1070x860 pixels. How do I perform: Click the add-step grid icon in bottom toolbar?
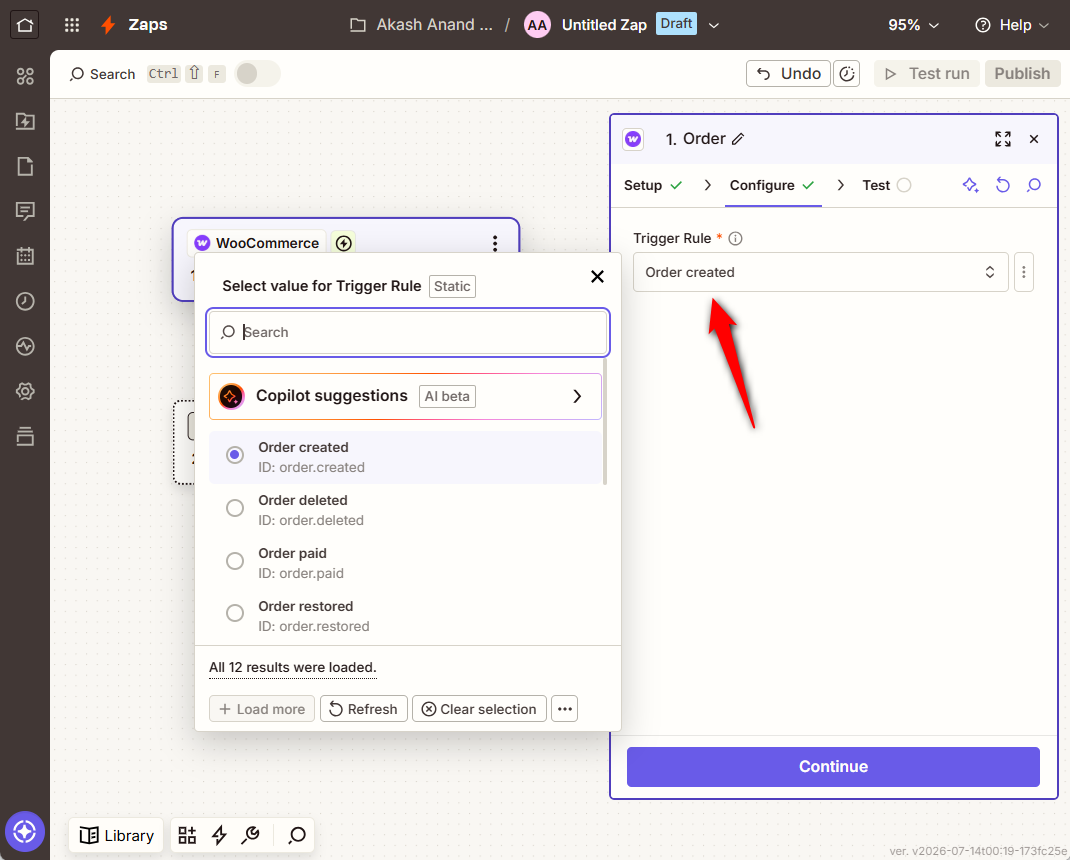pyautogui.click(x=187, y=835)
